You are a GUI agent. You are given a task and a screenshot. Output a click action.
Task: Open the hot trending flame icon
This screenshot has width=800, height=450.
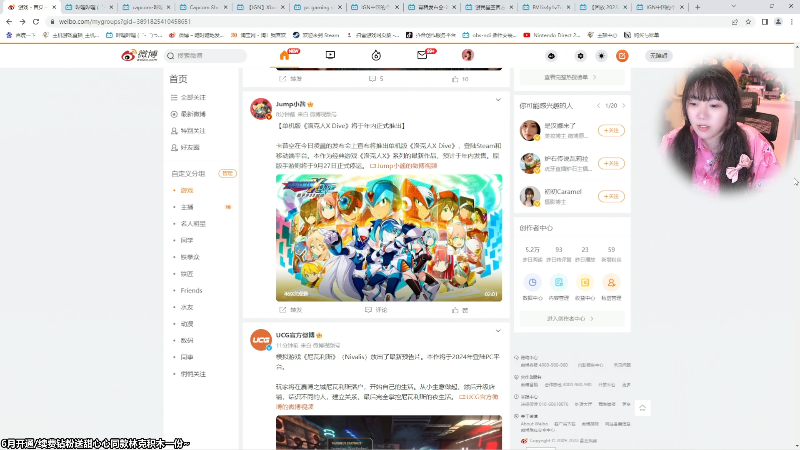[x=376, y=55]
